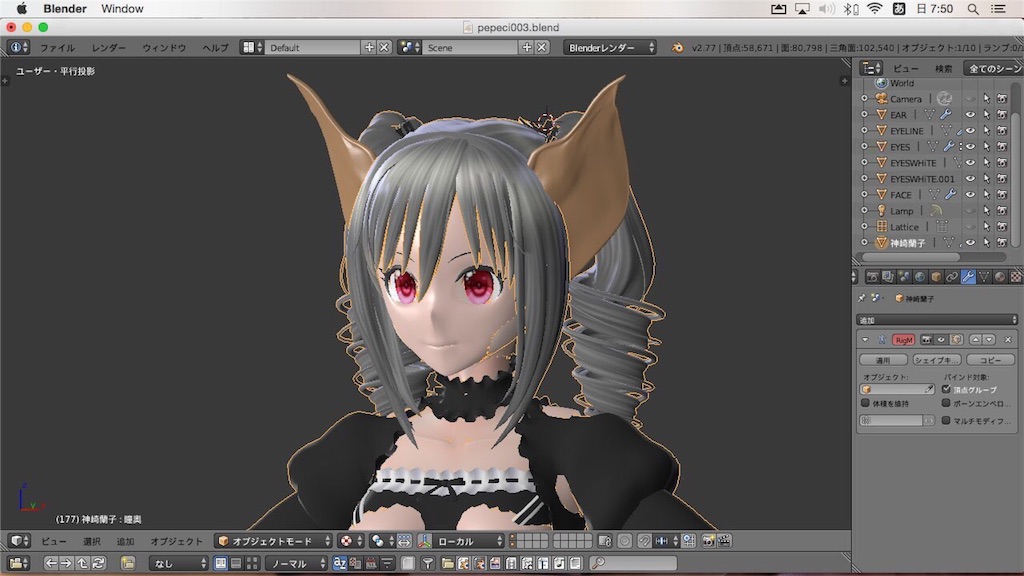This screenshot has height=576, width=1024.
Task: Select the Material properties tab icon
Action: click(x=1000, y=278)
